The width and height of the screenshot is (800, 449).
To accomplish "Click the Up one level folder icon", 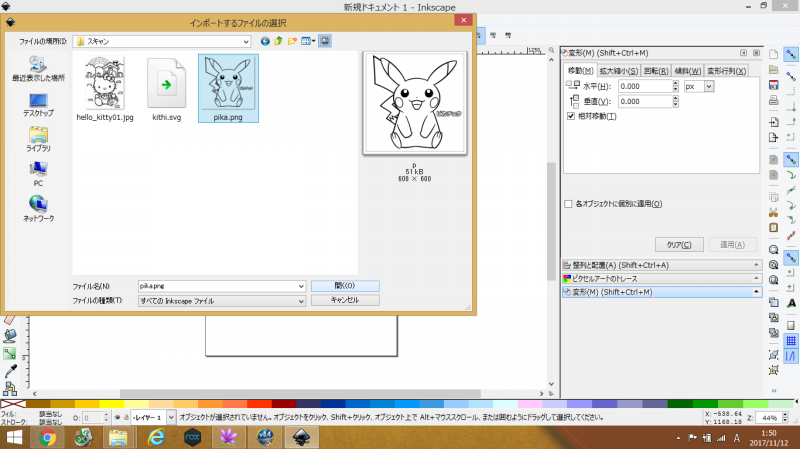I will point(279,41).
